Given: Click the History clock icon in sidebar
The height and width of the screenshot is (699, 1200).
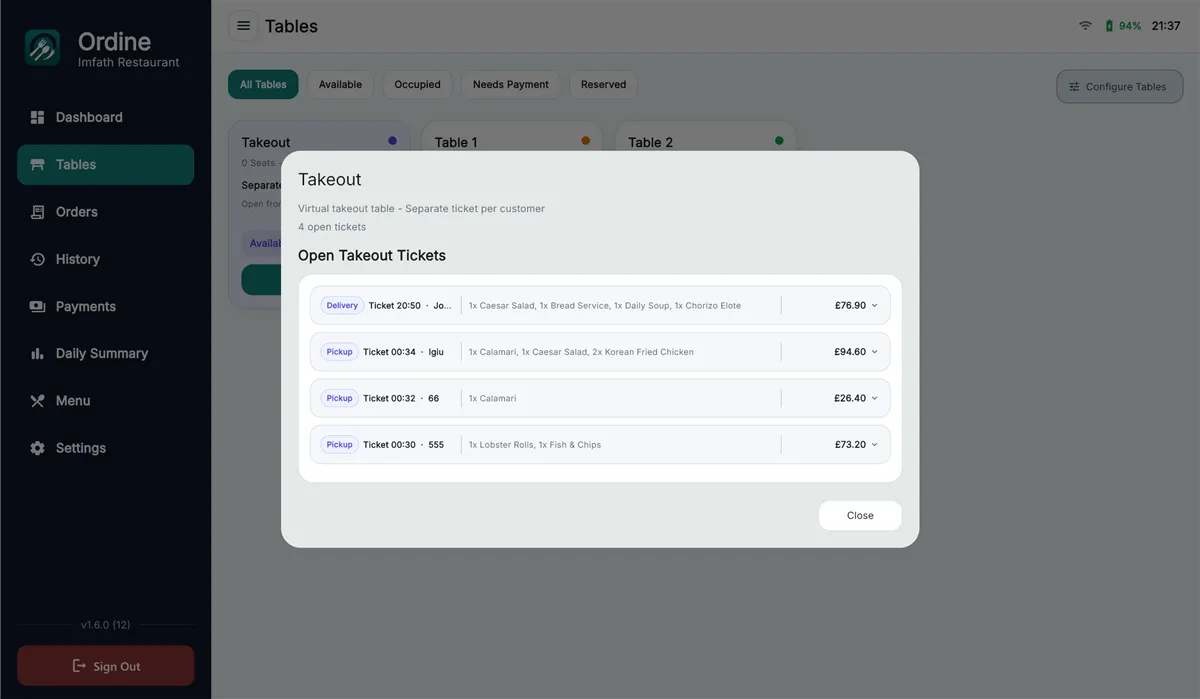Looking at the screenshot, I should click(37, 259).
